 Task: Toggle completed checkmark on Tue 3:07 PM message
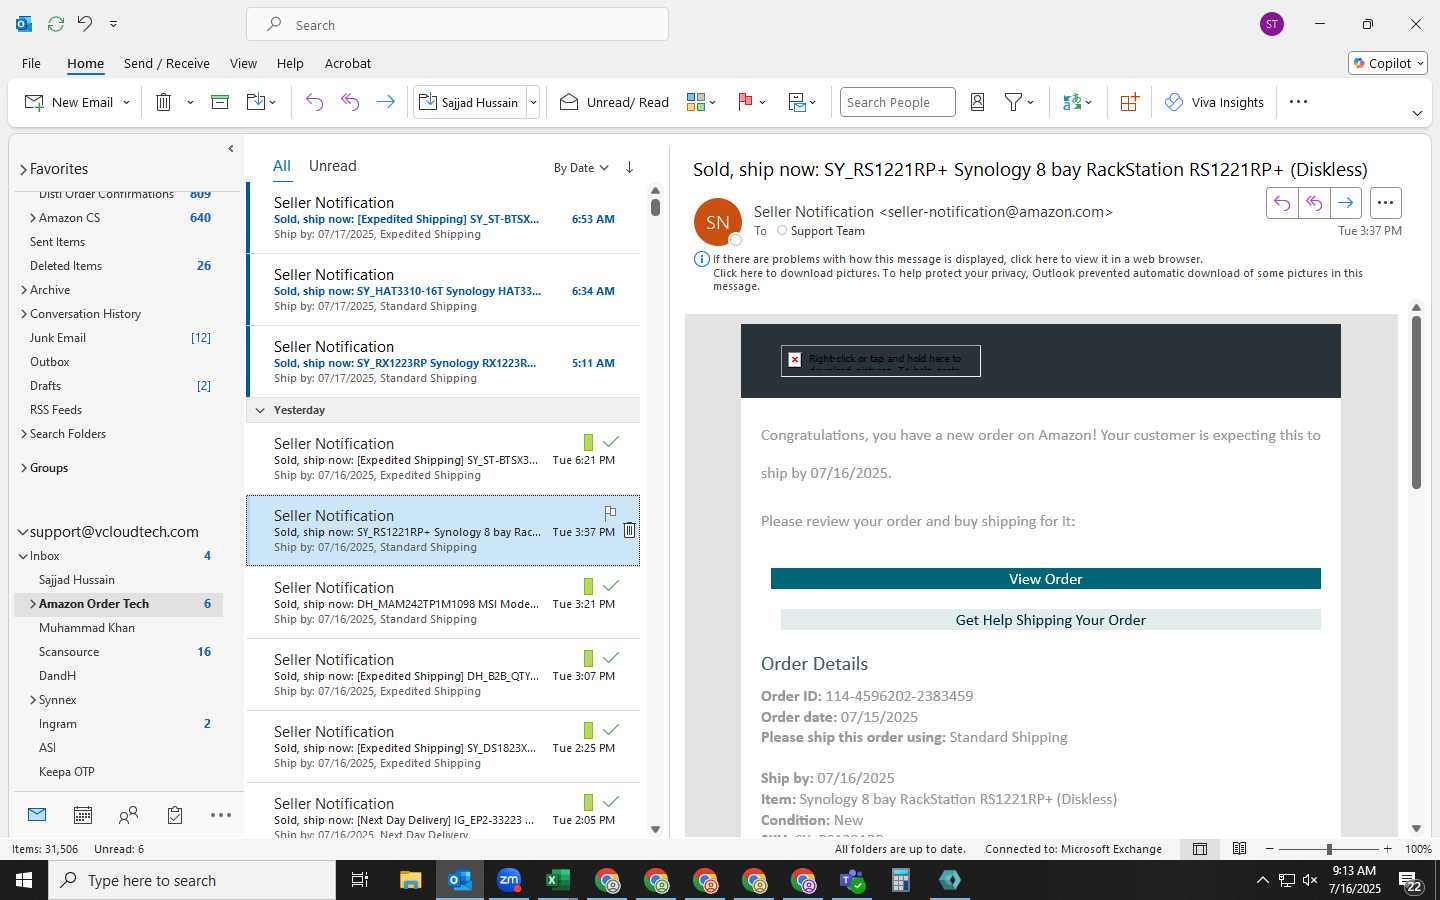(x=611, y=657)
